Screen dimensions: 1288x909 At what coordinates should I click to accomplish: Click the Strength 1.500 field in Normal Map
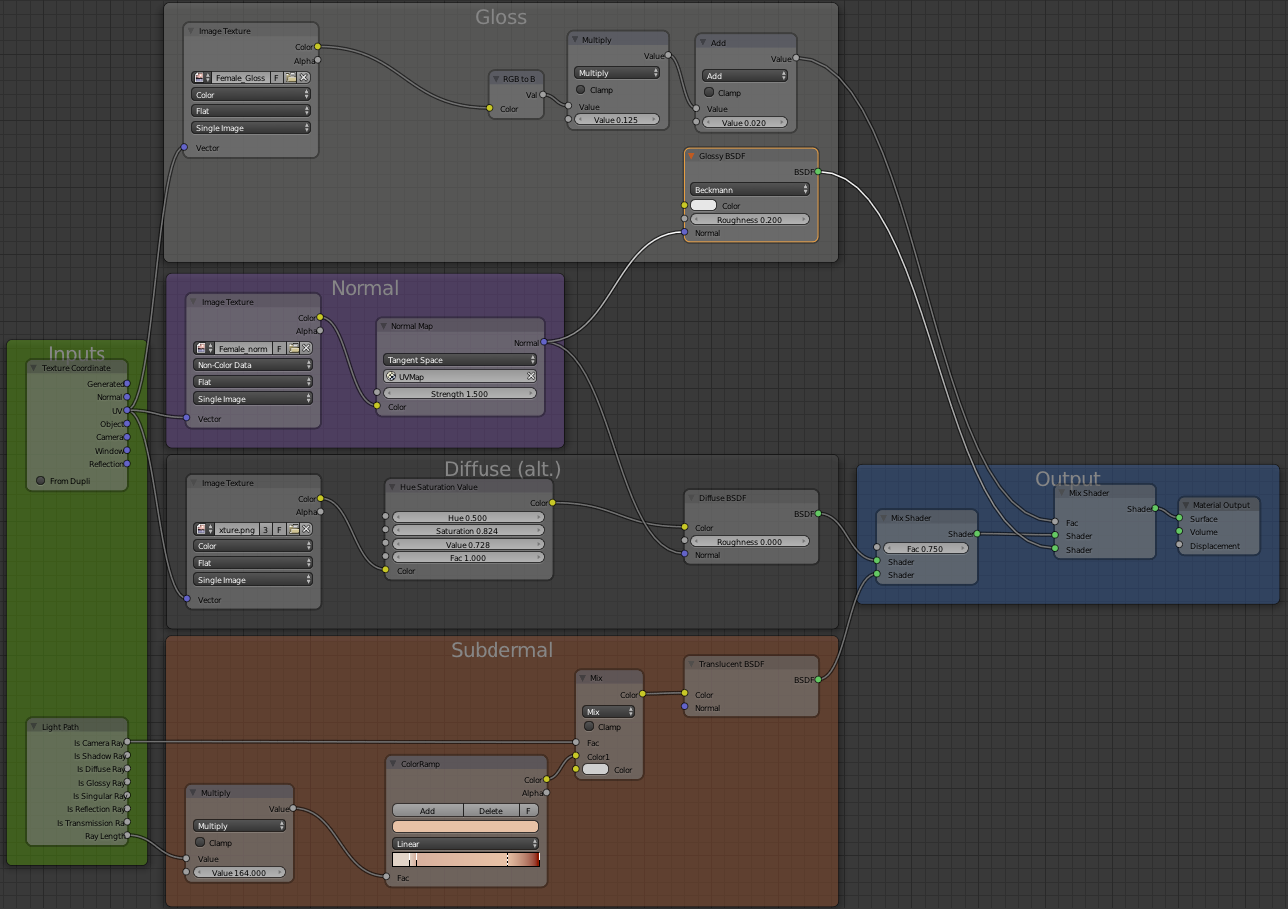click(460, 394)
